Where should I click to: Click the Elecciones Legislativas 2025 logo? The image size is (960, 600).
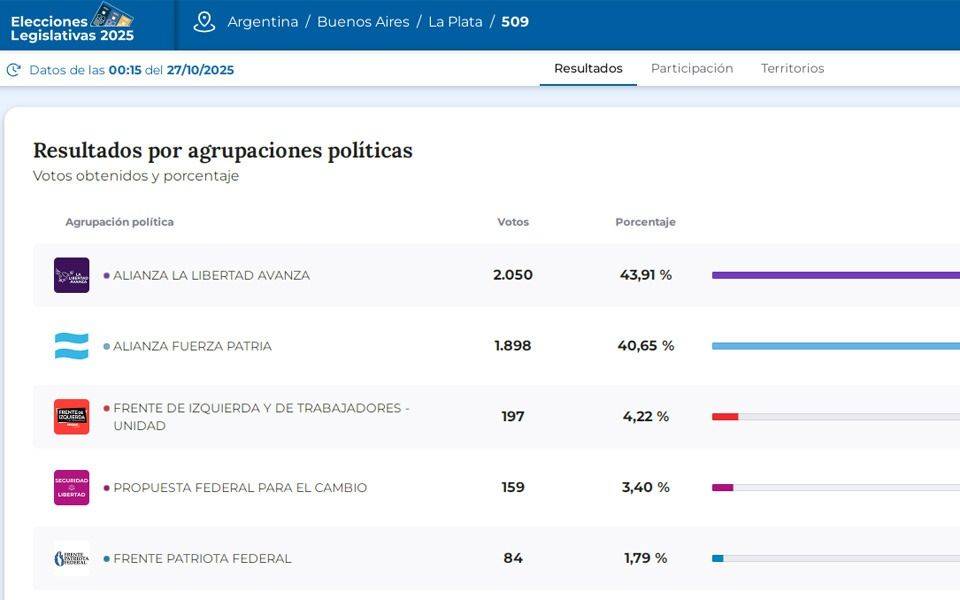tap(72, 24)
